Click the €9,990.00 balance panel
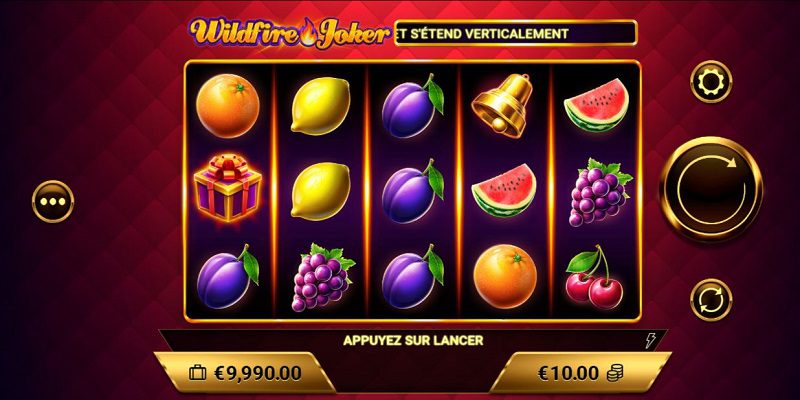This screenshot has height=400, width=800. tap(245, 373)
